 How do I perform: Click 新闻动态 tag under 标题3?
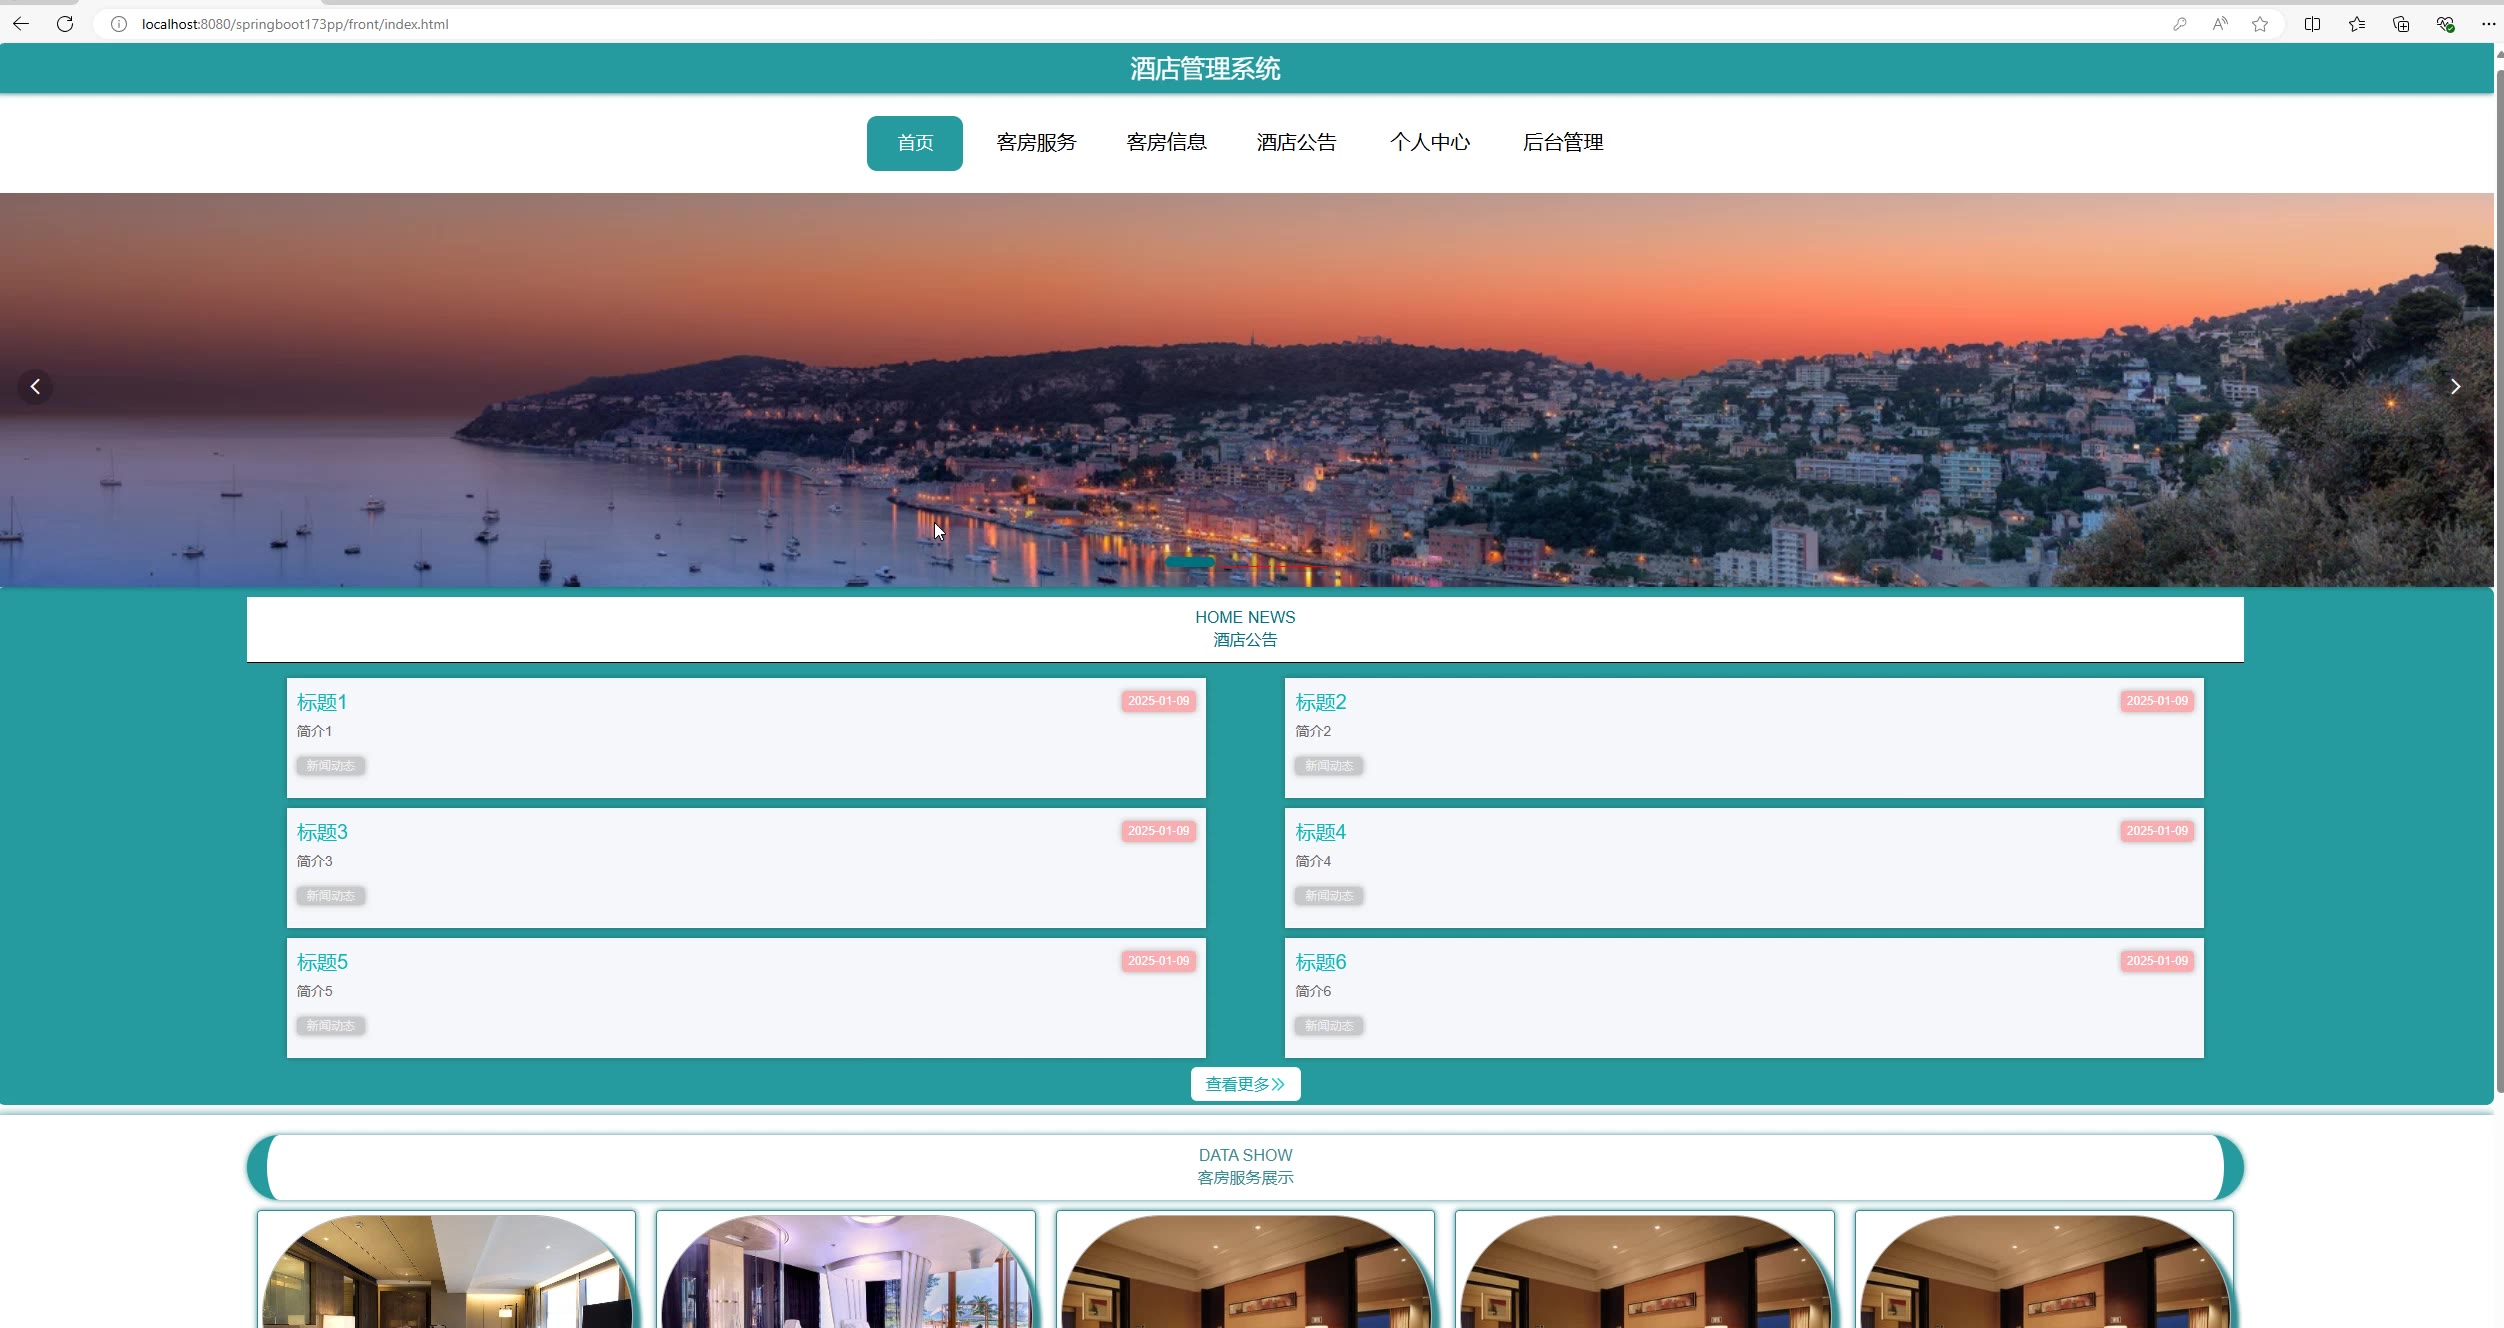click(x=331, y=896)
